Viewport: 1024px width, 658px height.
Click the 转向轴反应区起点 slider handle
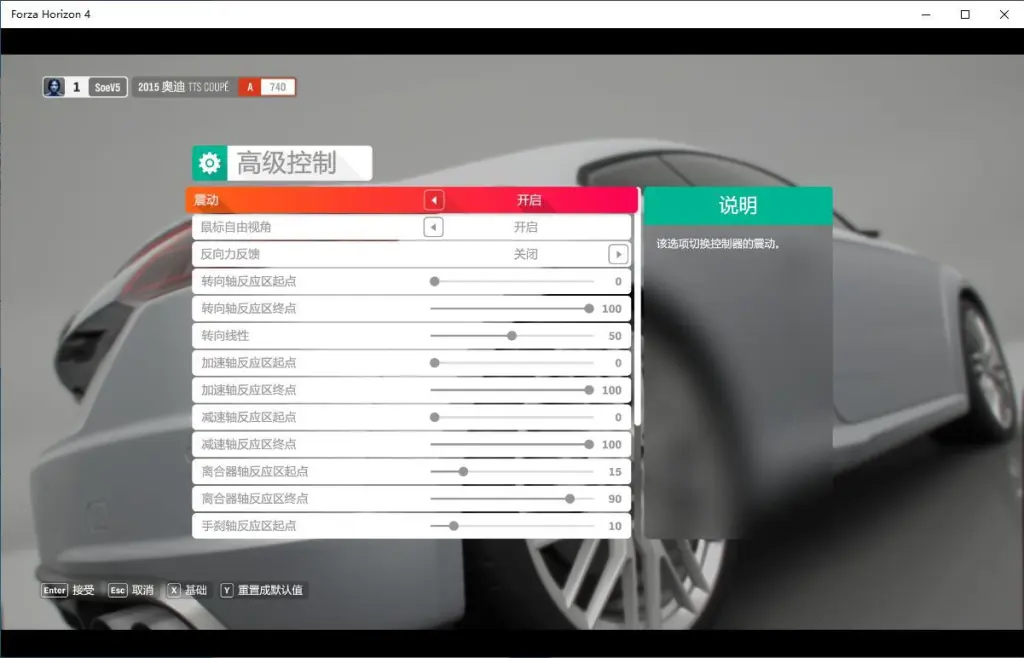(x=435, y=281)
